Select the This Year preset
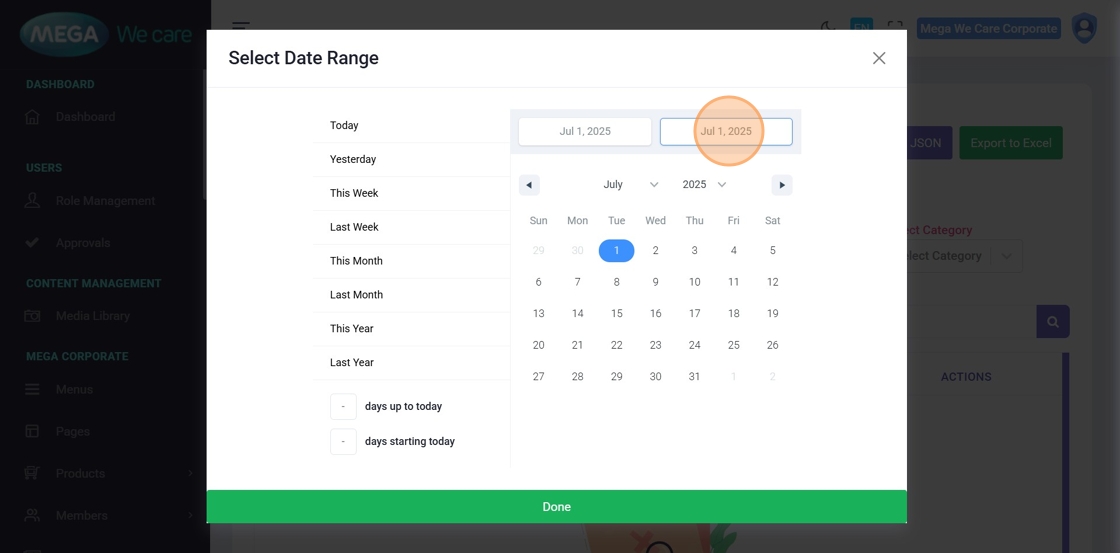1120x553 pixels. [352, 329]
